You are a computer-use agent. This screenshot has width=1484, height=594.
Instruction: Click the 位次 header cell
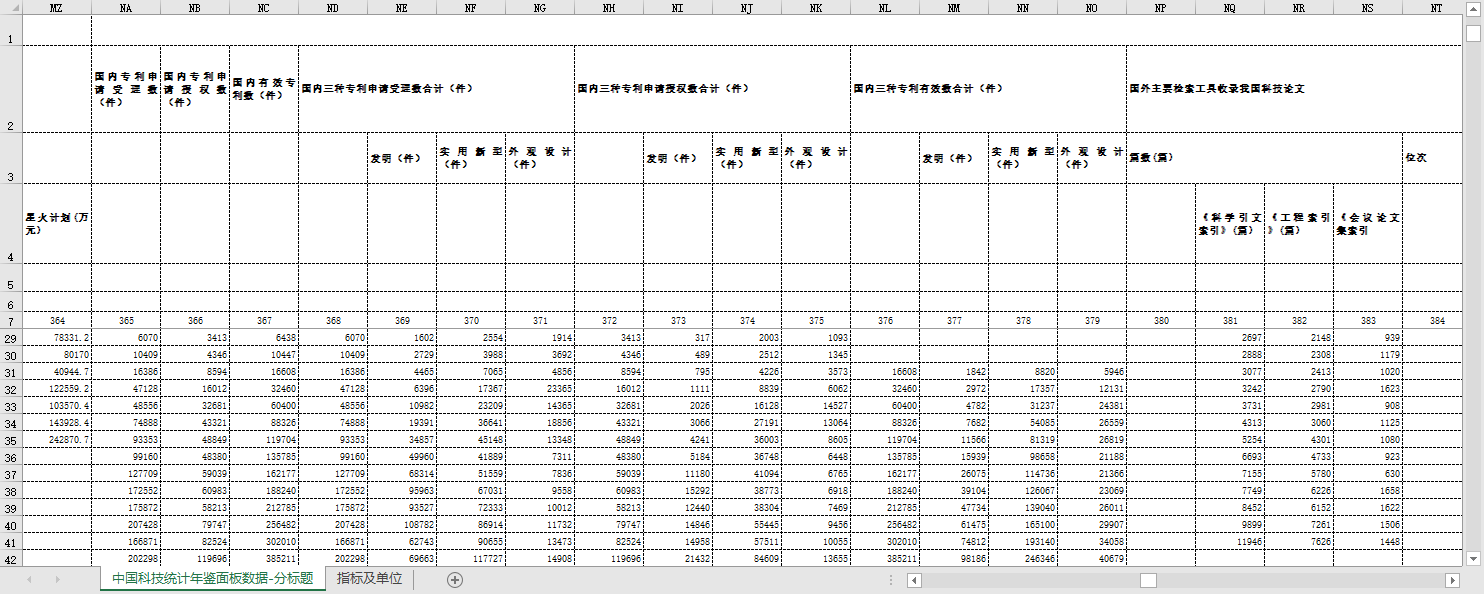[1442, 158]
